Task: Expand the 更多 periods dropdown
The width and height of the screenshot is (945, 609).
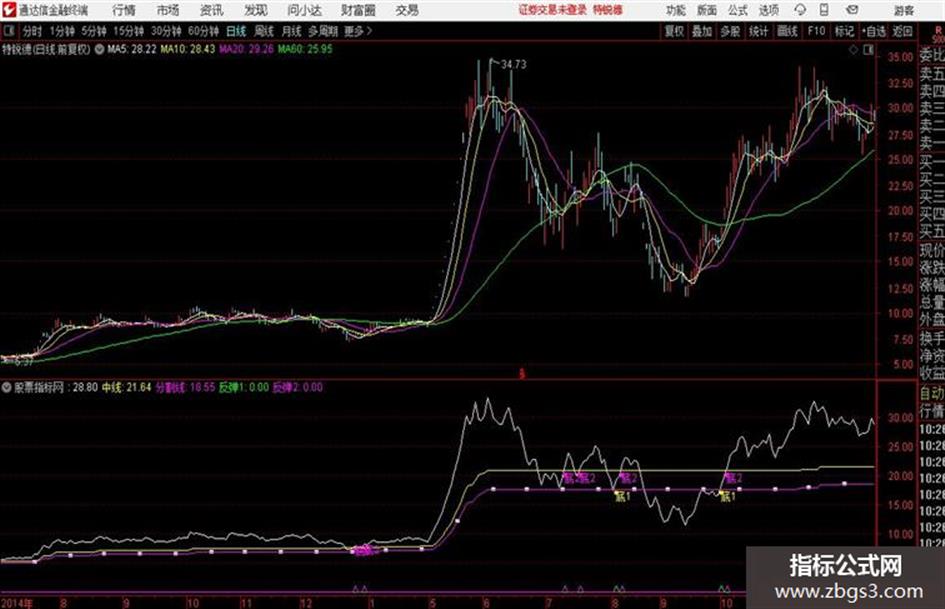Action: (x=358, y=31)
